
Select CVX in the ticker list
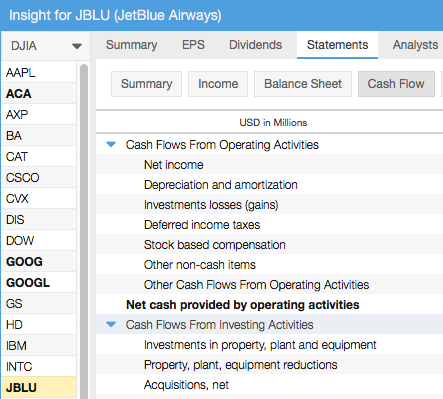coord(39,198)
